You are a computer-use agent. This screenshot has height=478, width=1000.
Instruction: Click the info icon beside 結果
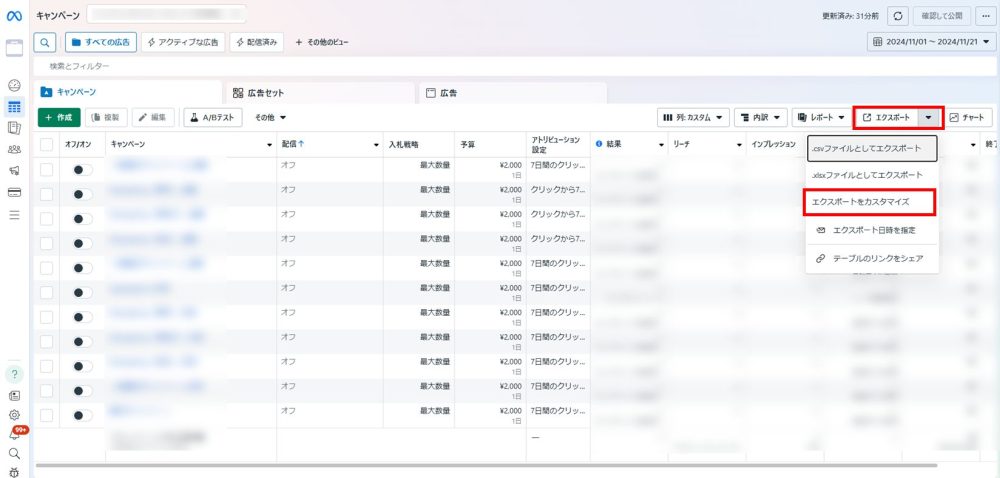pyautogui.click(x=599, y=145)
